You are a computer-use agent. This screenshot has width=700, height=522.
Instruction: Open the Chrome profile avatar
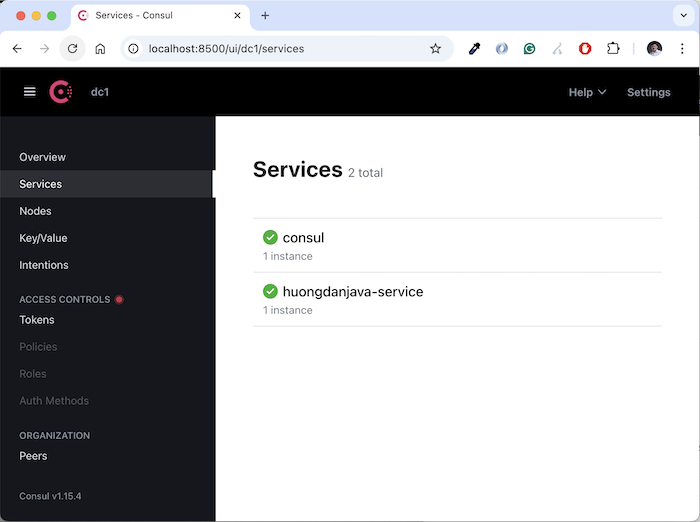[x=654, y=49]
